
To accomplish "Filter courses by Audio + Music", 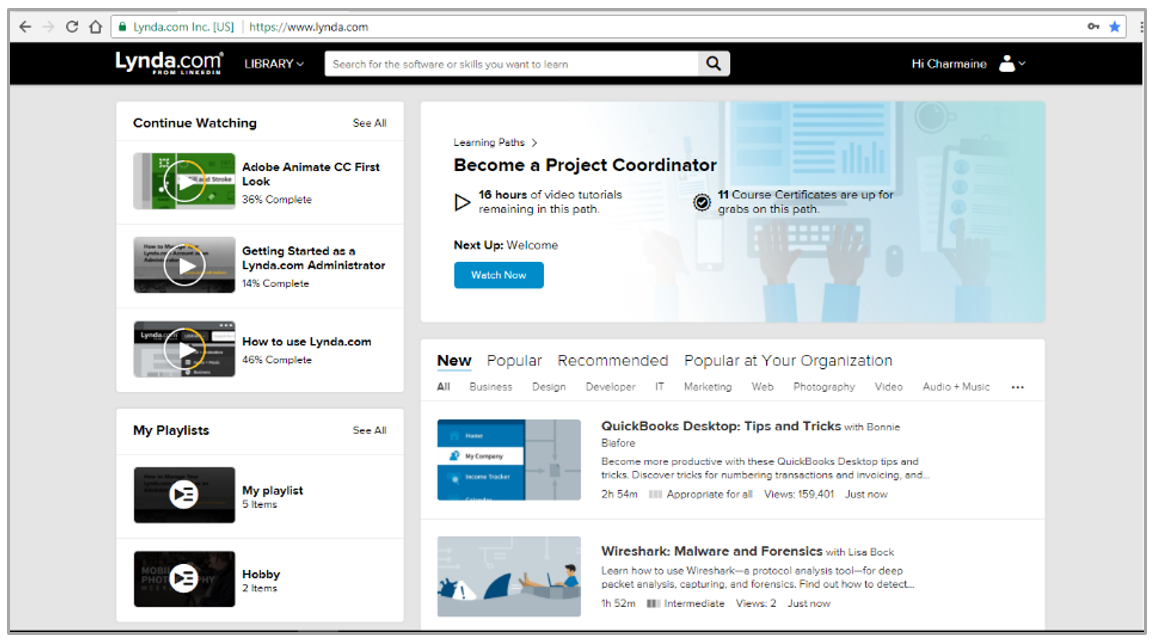I will point(956,387).
